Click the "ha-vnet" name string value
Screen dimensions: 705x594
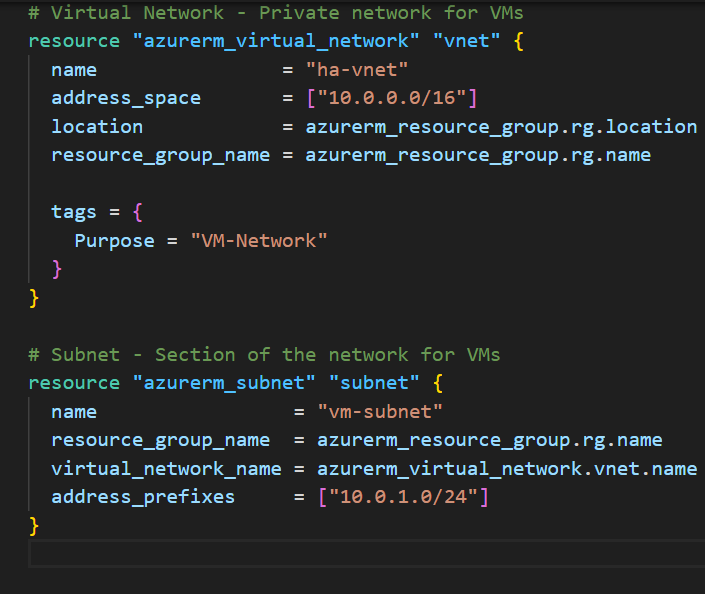[358, 70]
